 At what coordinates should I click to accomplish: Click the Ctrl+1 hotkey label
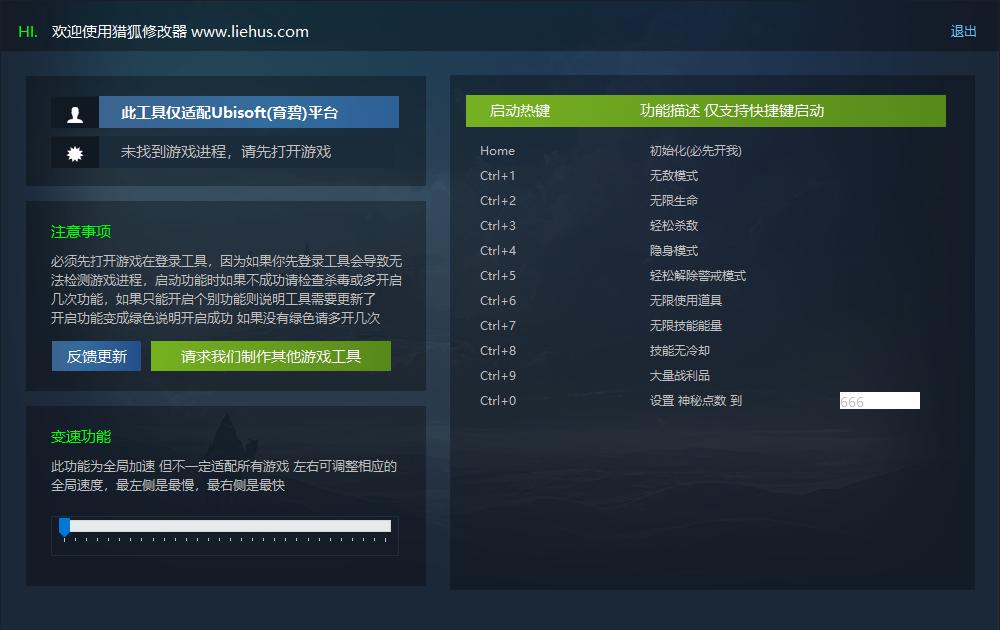pos(497,175)
